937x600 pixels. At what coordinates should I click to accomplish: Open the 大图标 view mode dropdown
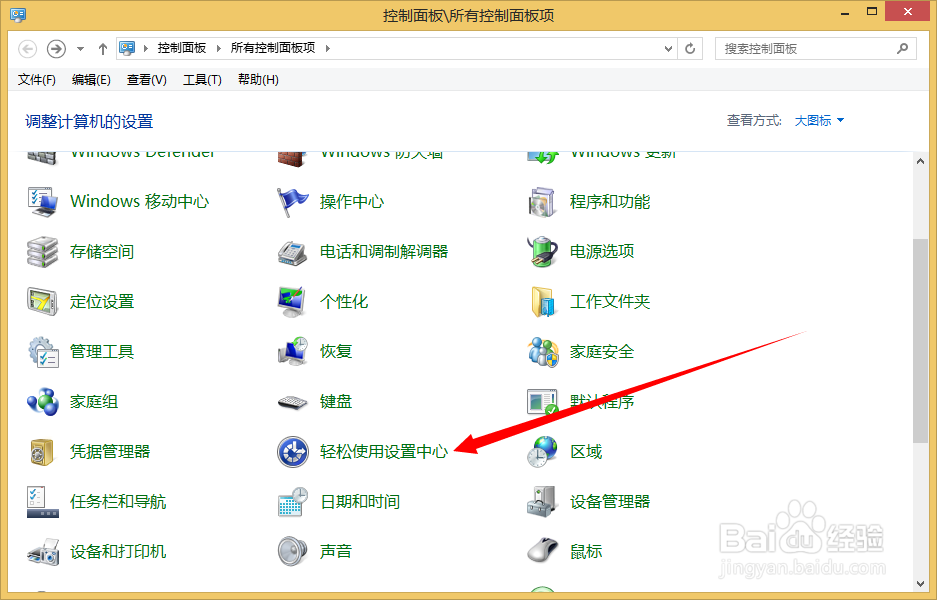[817, 118]
